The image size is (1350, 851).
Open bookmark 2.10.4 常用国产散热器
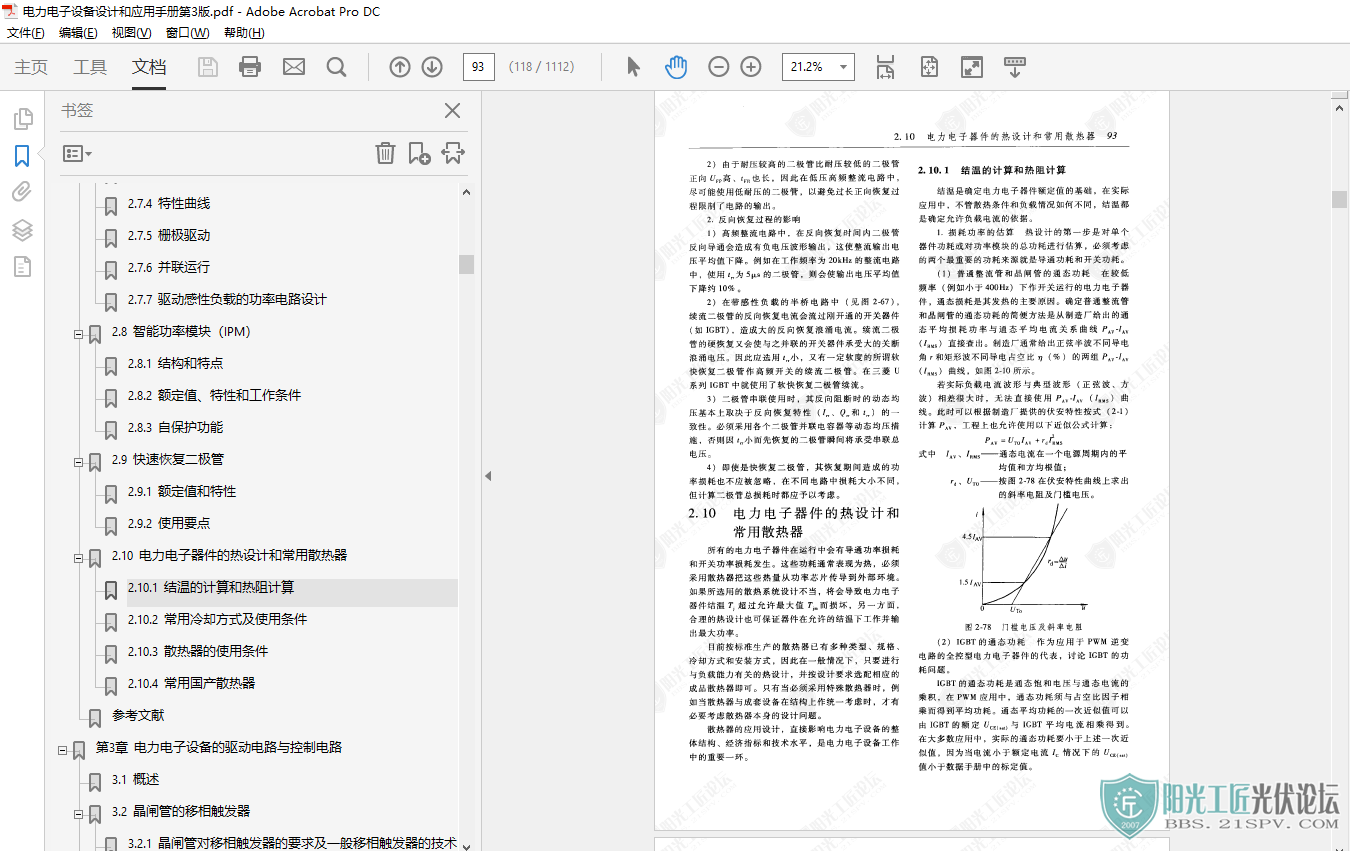[191, 683]
